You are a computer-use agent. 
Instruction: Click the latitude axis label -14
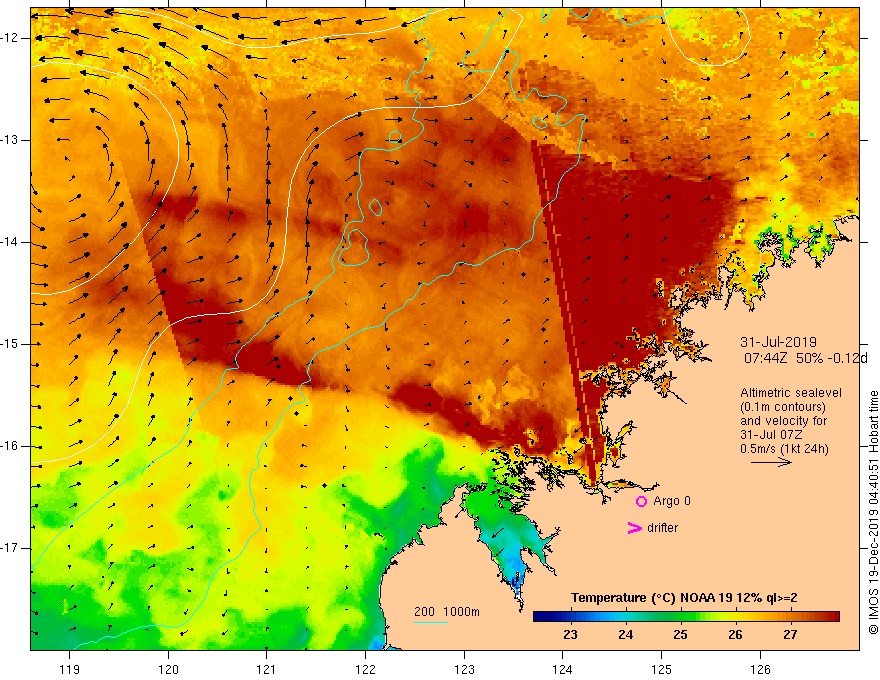pyautogui.click(x=10, y=242)
